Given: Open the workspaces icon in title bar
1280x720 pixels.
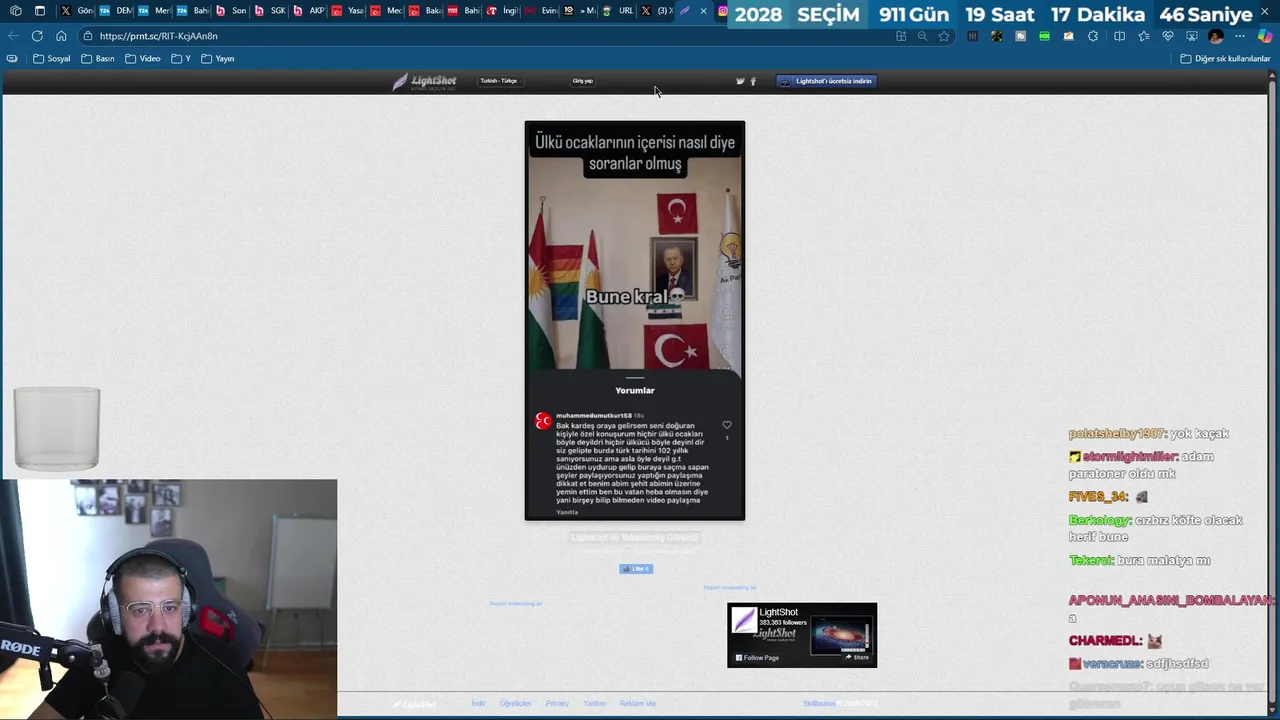Looking at the screenshot, I should point(16,11).
